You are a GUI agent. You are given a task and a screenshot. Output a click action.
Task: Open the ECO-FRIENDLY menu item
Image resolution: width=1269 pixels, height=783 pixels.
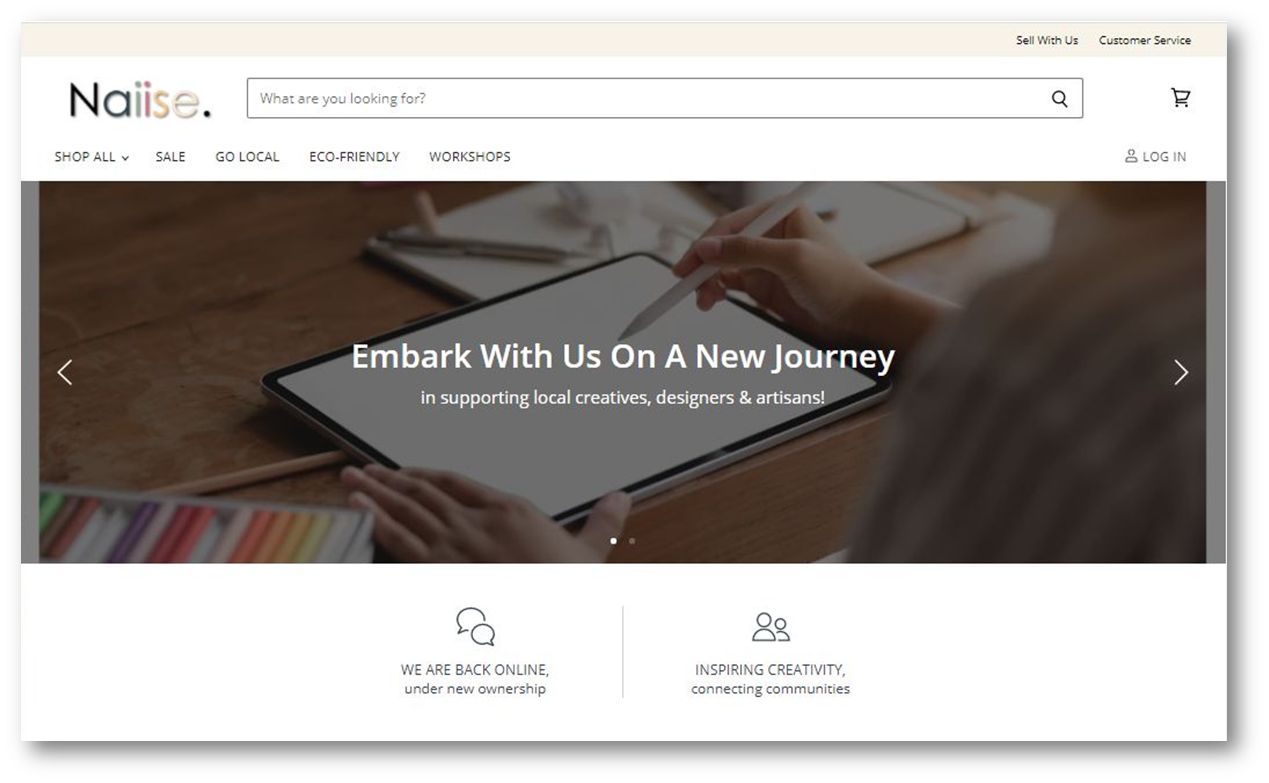coord(354,157)
